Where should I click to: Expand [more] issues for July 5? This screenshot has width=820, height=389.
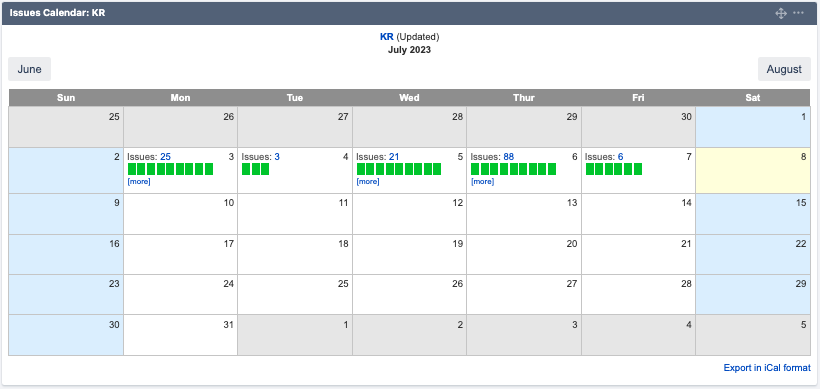click(x=368, y=181)
